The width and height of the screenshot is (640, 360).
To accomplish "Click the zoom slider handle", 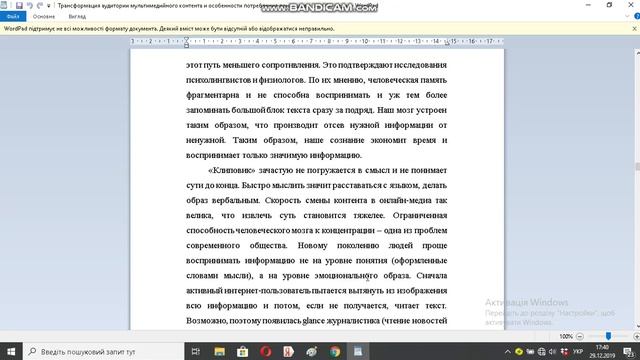I will [608, 336].
